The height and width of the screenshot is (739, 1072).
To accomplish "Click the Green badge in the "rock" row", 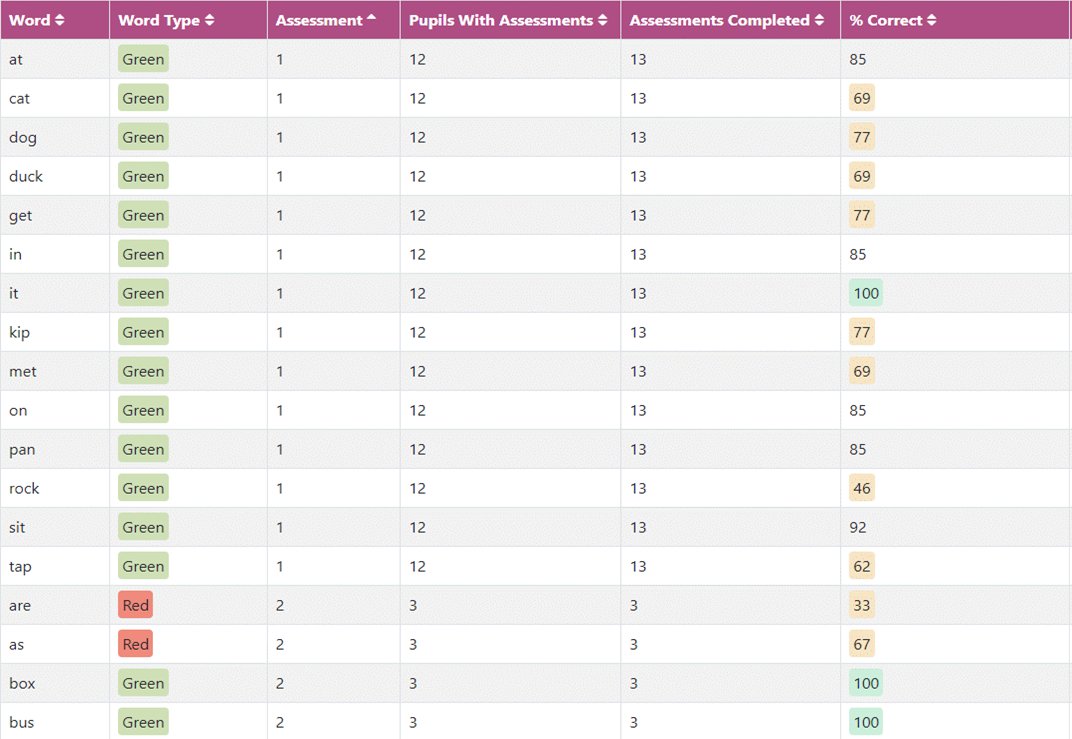I will (x=144, y=488).
